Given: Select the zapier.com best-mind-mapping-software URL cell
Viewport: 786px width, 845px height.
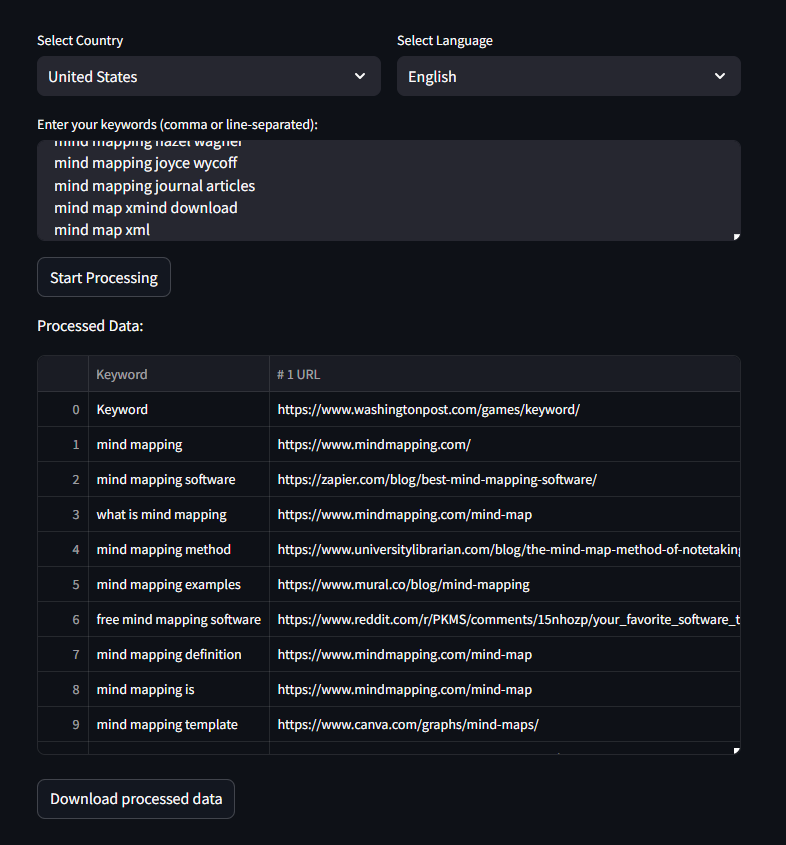Looking at the screenshot, I should (437, 479).
